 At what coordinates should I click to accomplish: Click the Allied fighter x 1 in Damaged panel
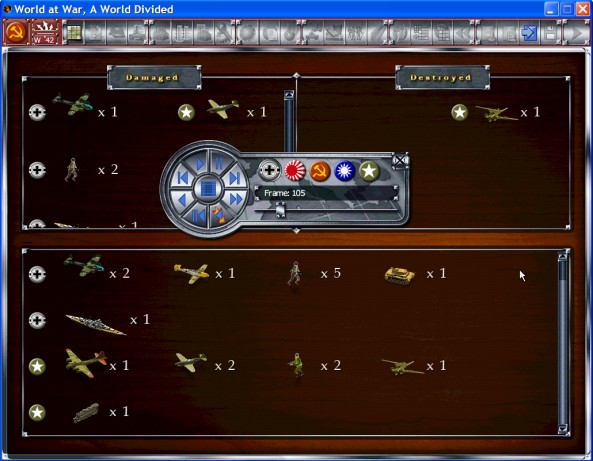click(x=223, y=109)
